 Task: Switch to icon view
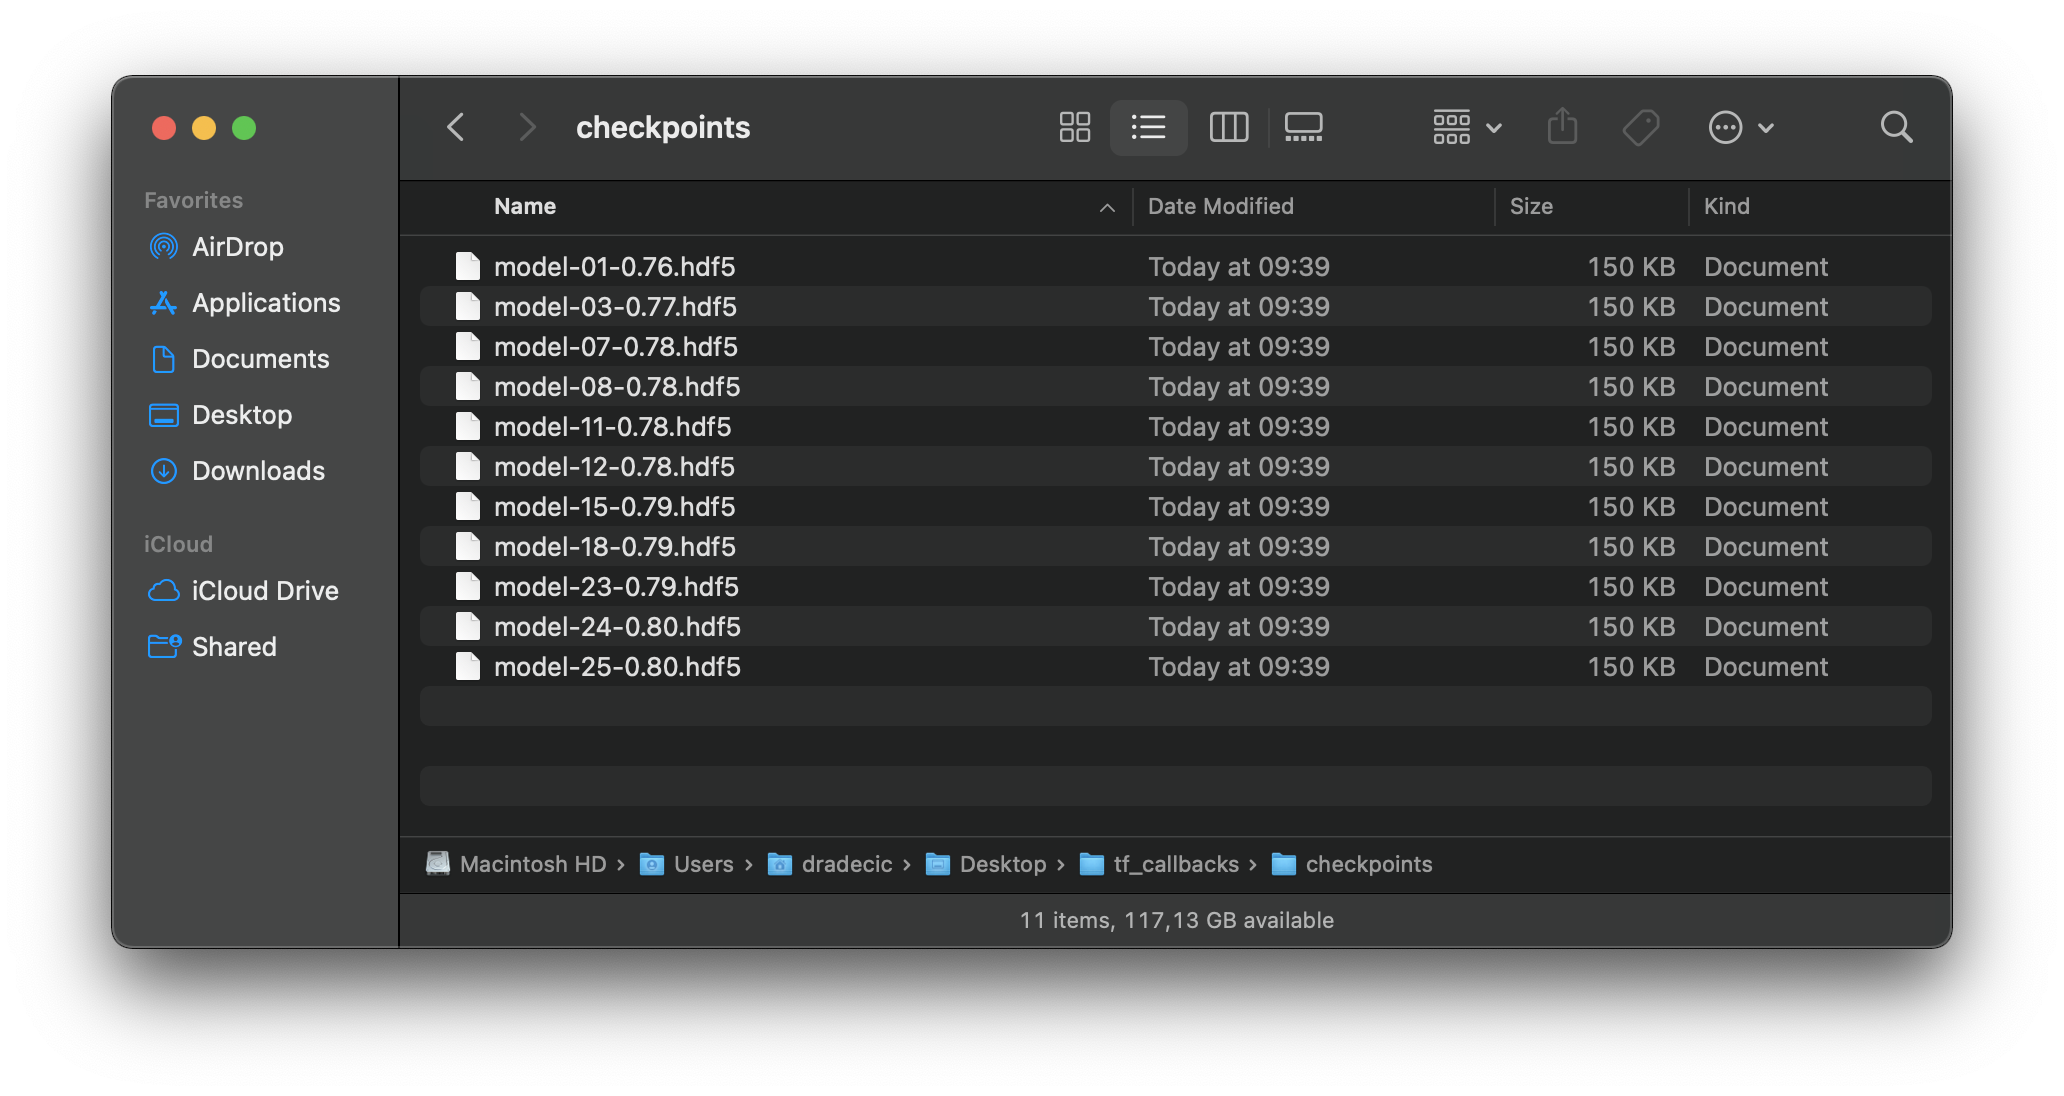[x=1074, y=127]
